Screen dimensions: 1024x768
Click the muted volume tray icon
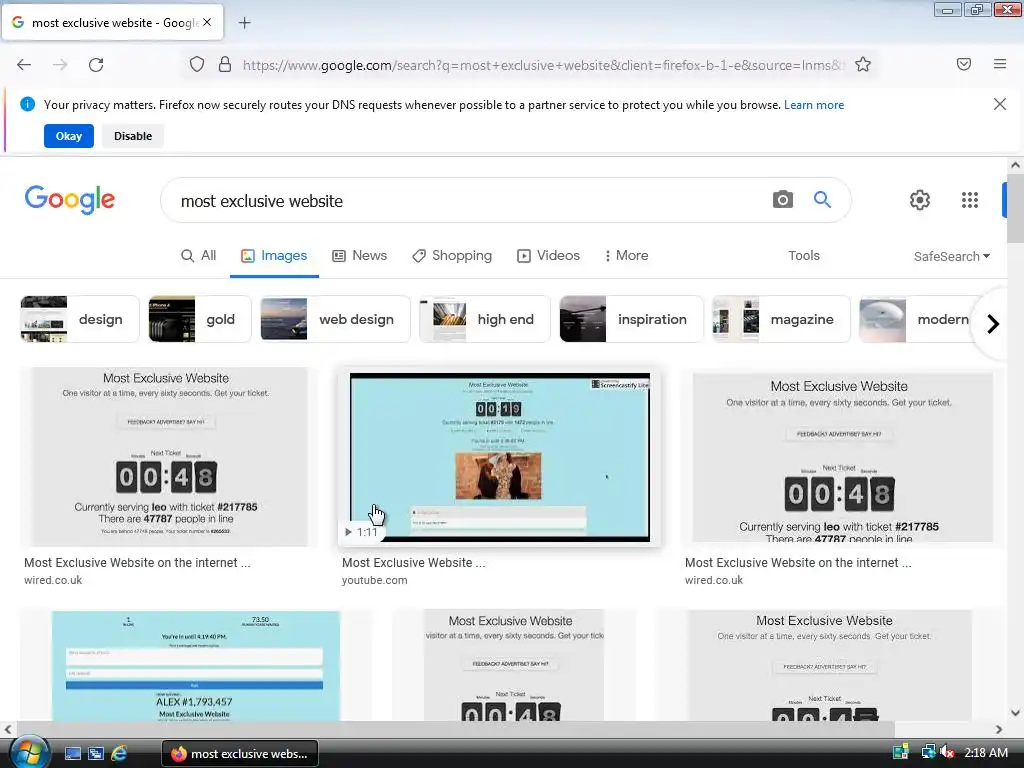tap(947, 752)
